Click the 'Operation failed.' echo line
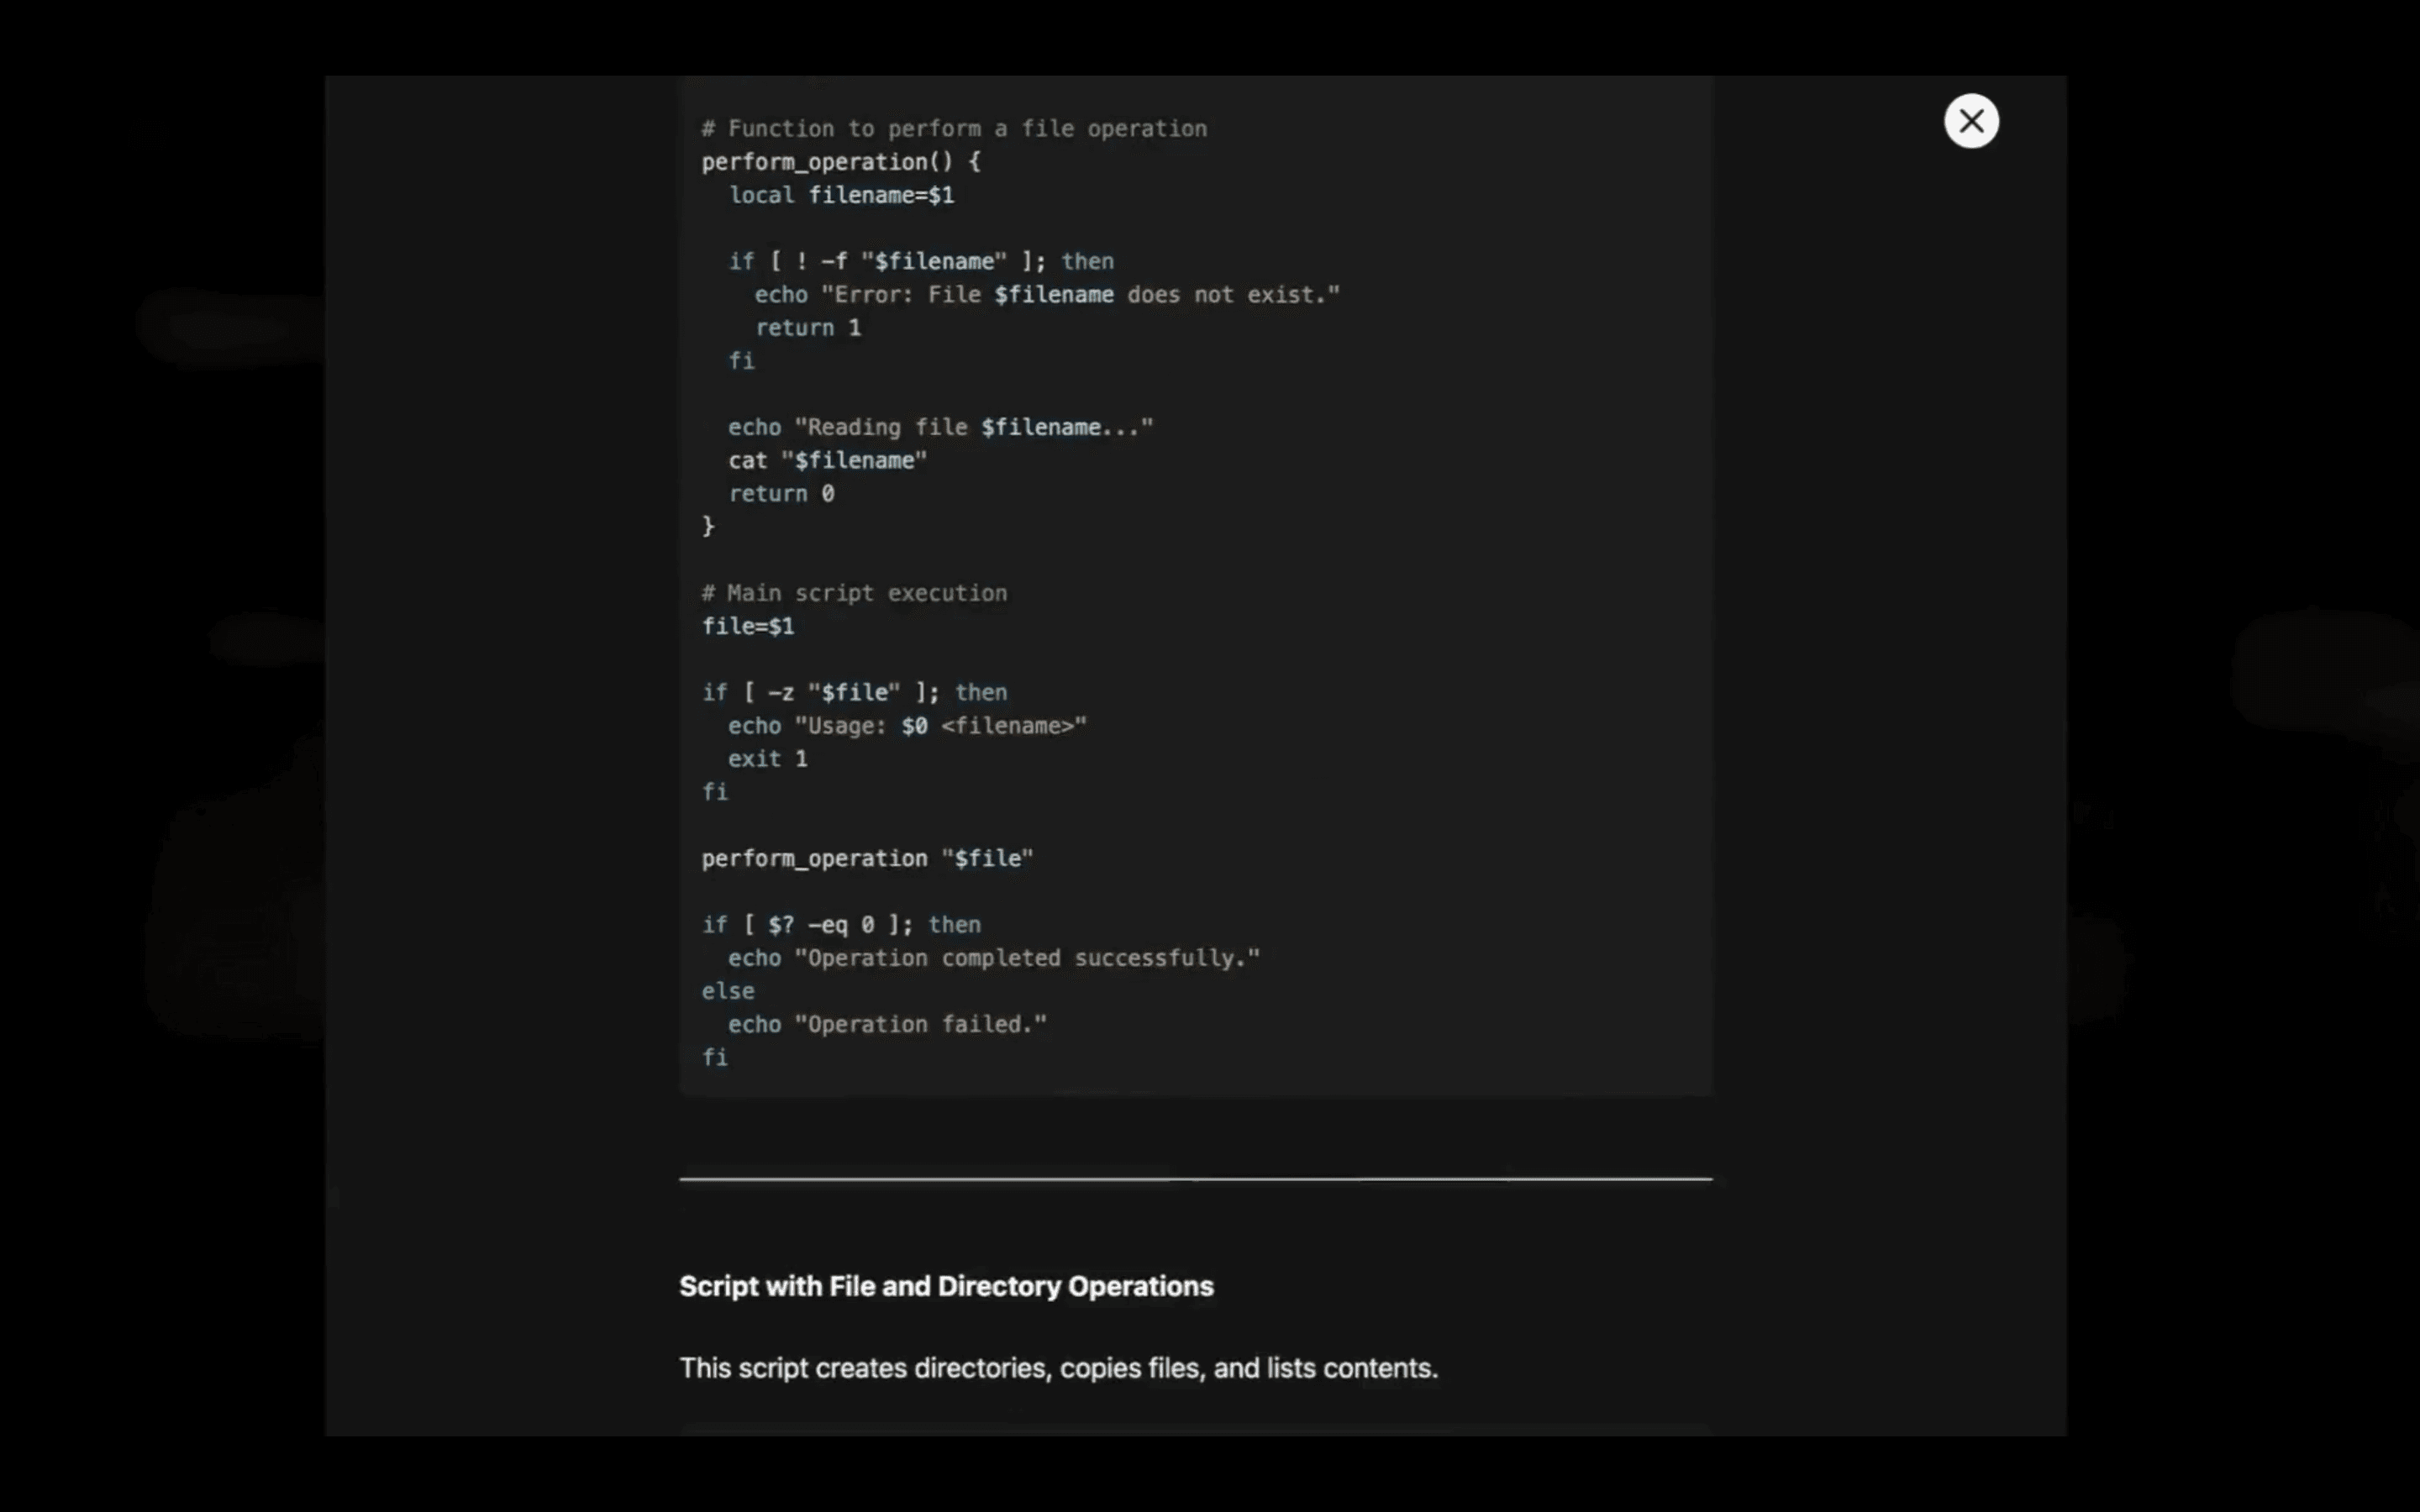The height and width of the screenshot is (1512, 2420). (x=886, y=1025)
